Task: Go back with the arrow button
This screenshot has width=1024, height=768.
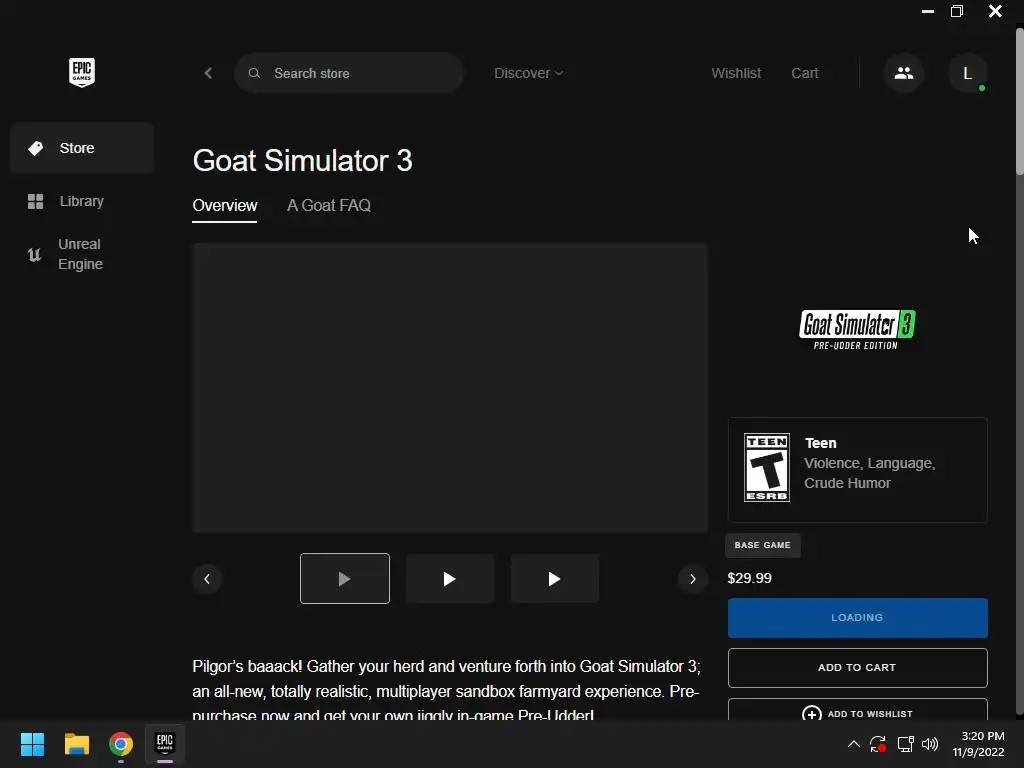Action: [x=208, y=73]
